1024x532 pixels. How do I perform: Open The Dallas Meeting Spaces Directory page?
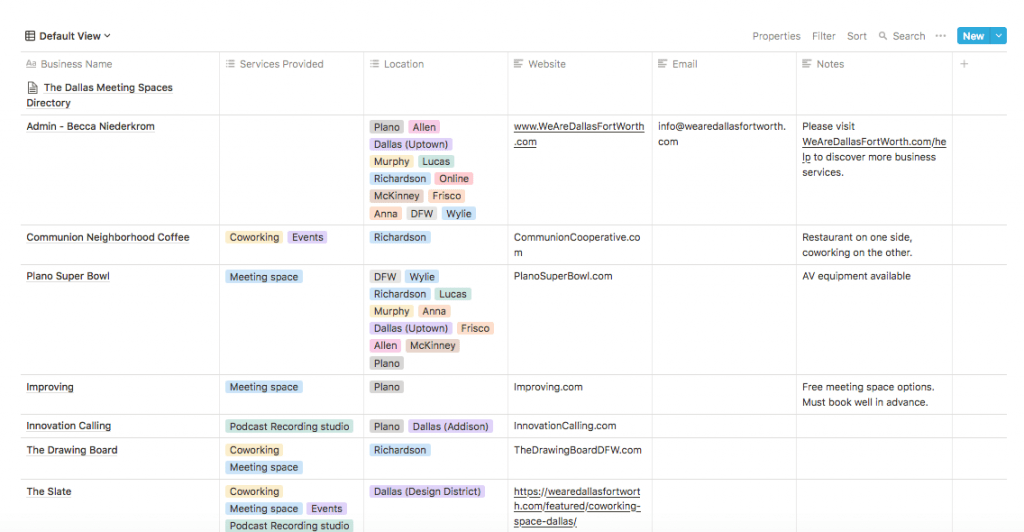coord(99,95)
